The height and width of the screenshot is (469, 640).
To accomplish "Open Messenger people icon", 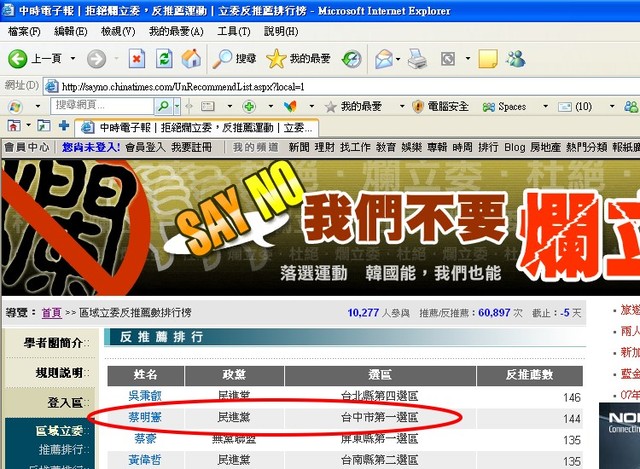I will (x=516, y=59).
